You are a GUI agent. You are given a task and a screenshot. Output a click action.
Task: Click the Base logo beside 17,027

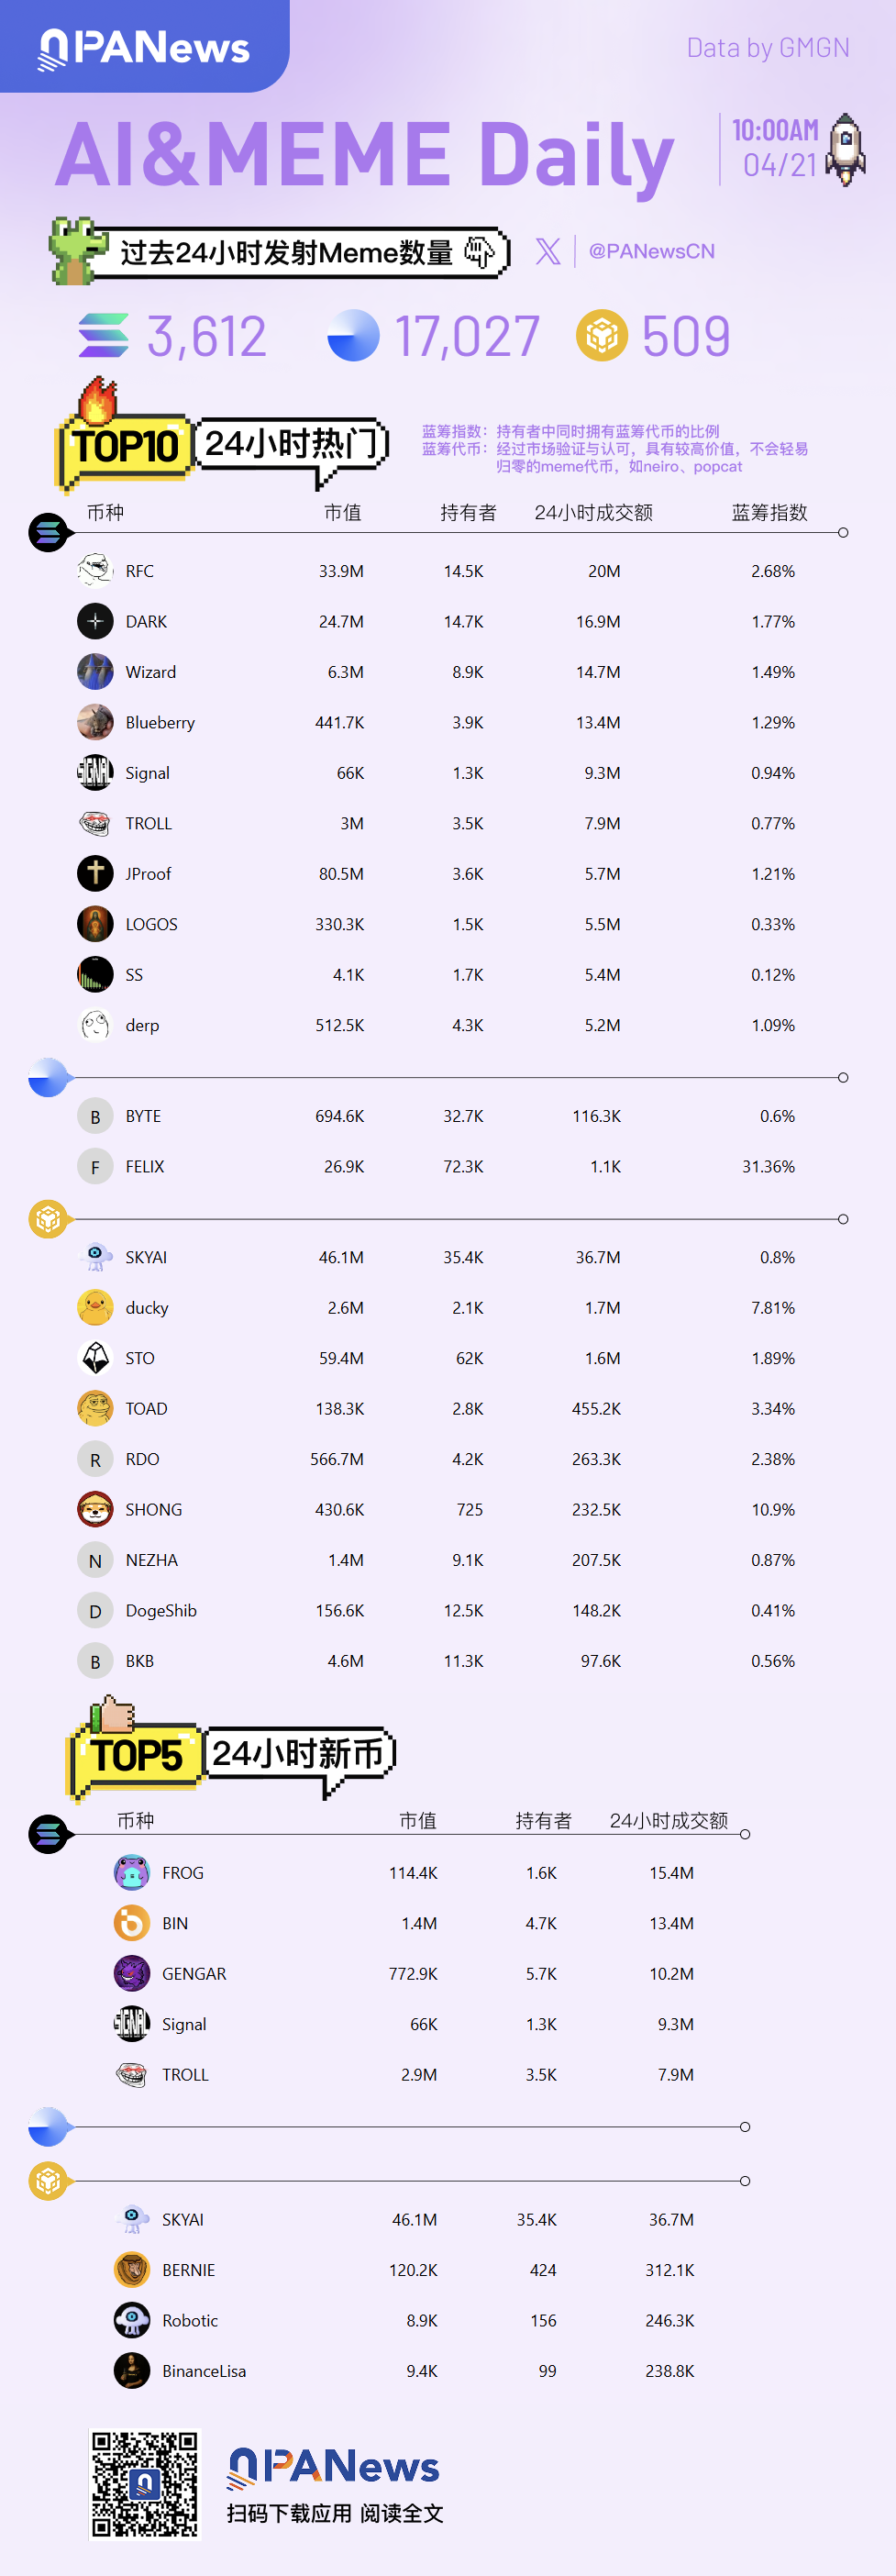[x=353, y=335]
